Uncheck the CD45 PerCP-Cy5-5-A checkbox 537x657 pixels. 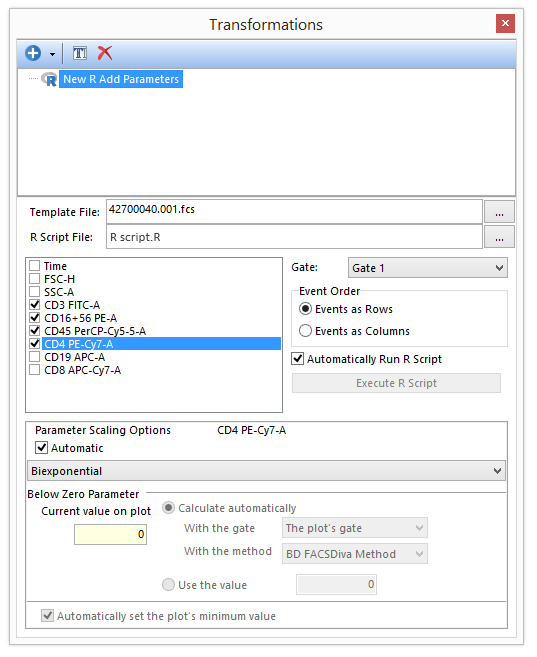[35, 331]
